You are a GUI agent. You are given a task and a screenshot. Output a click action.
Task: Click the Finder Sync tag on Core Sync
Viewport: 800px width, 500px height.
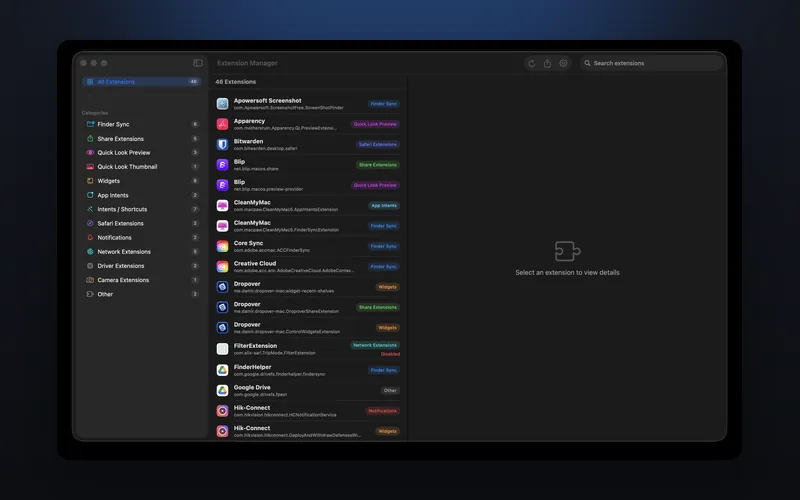(x=384, y=246)
